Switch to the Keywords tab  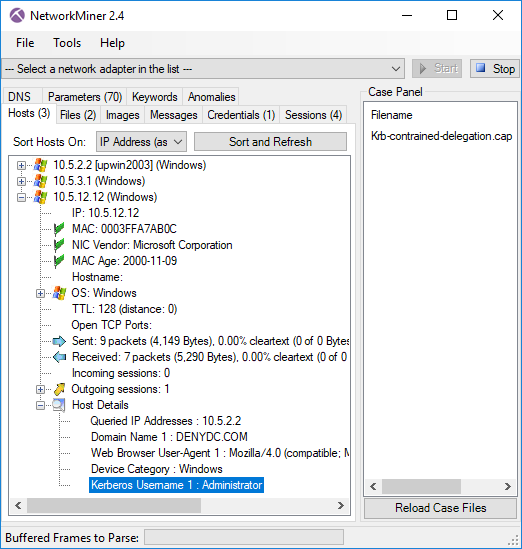pyautogui.click(x=155, y=97)
